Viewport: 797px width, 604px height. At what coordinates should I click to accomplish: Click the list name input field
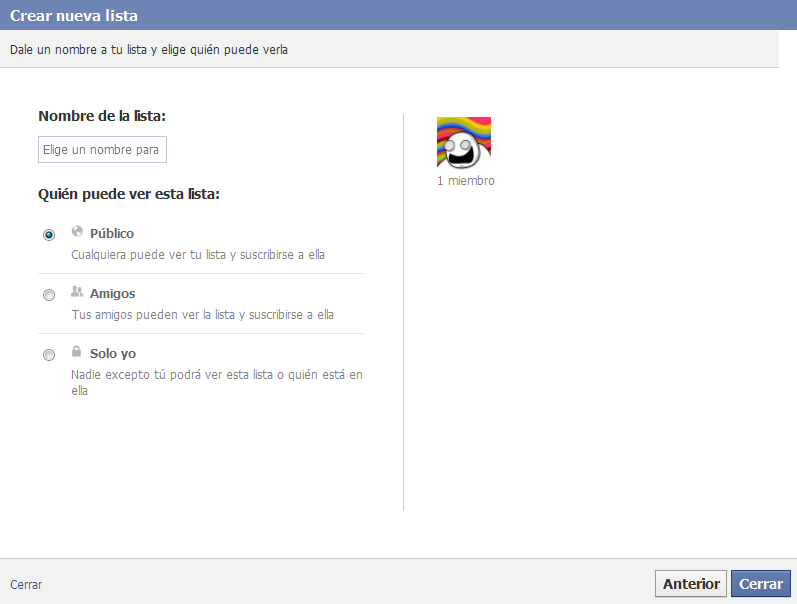(x=102, y=149)
